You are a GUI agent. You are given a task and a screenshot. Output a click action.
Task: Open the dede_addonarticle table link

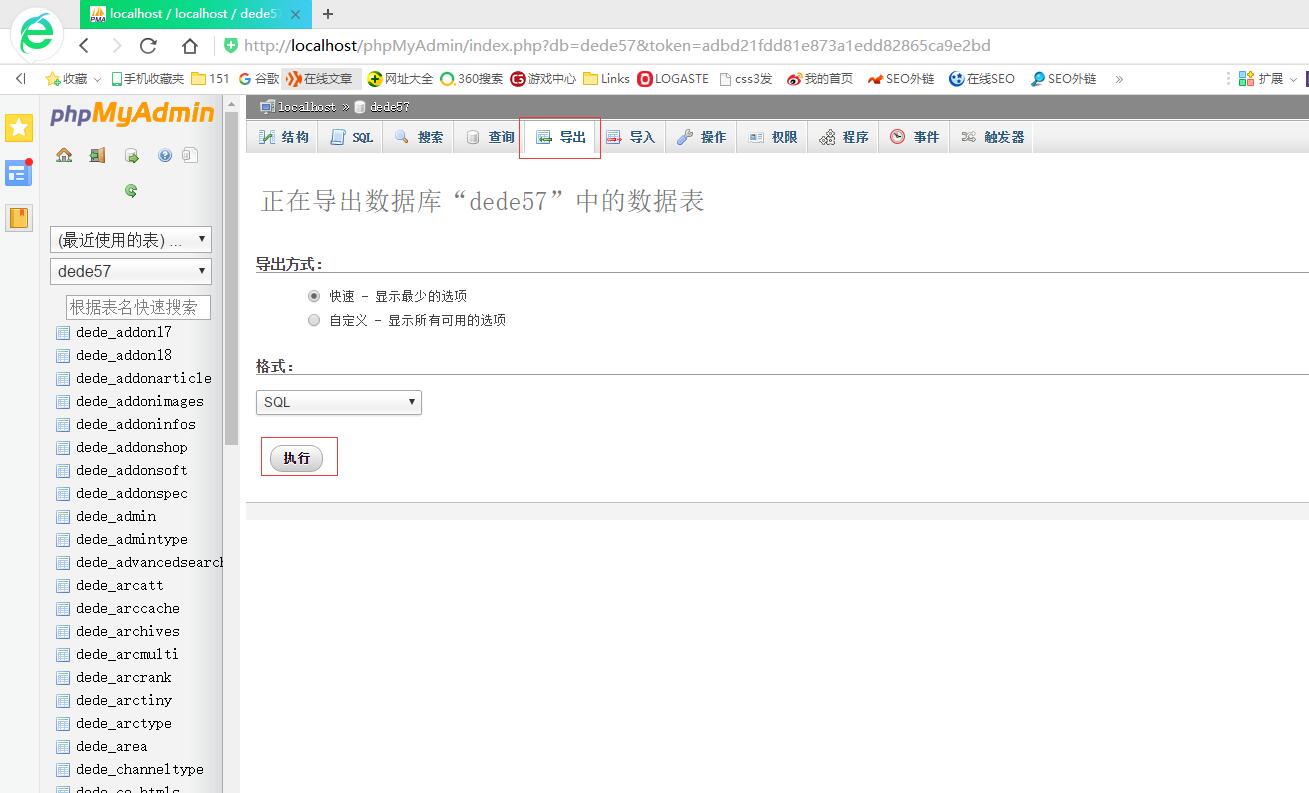144,378
